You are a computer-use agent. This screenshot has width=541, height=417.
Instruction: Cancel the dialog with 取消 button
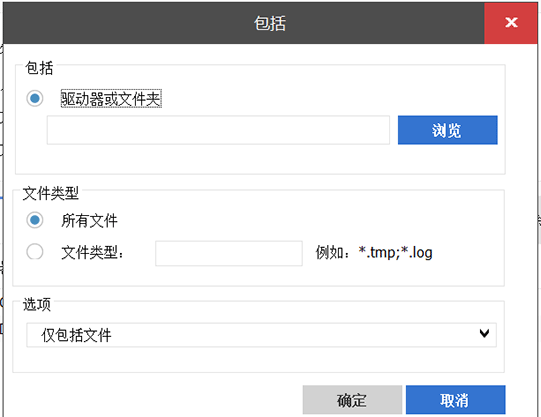click(455, 400)
